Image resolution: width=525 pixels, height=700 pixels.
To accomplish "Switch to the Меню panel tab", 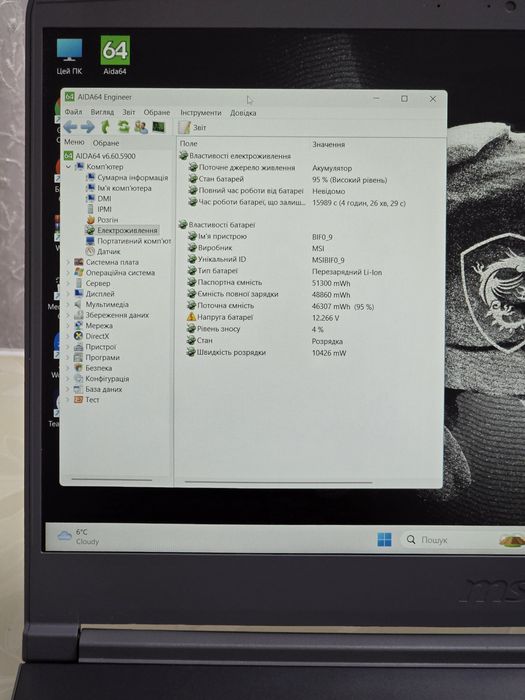I will [x=74, y=142].
